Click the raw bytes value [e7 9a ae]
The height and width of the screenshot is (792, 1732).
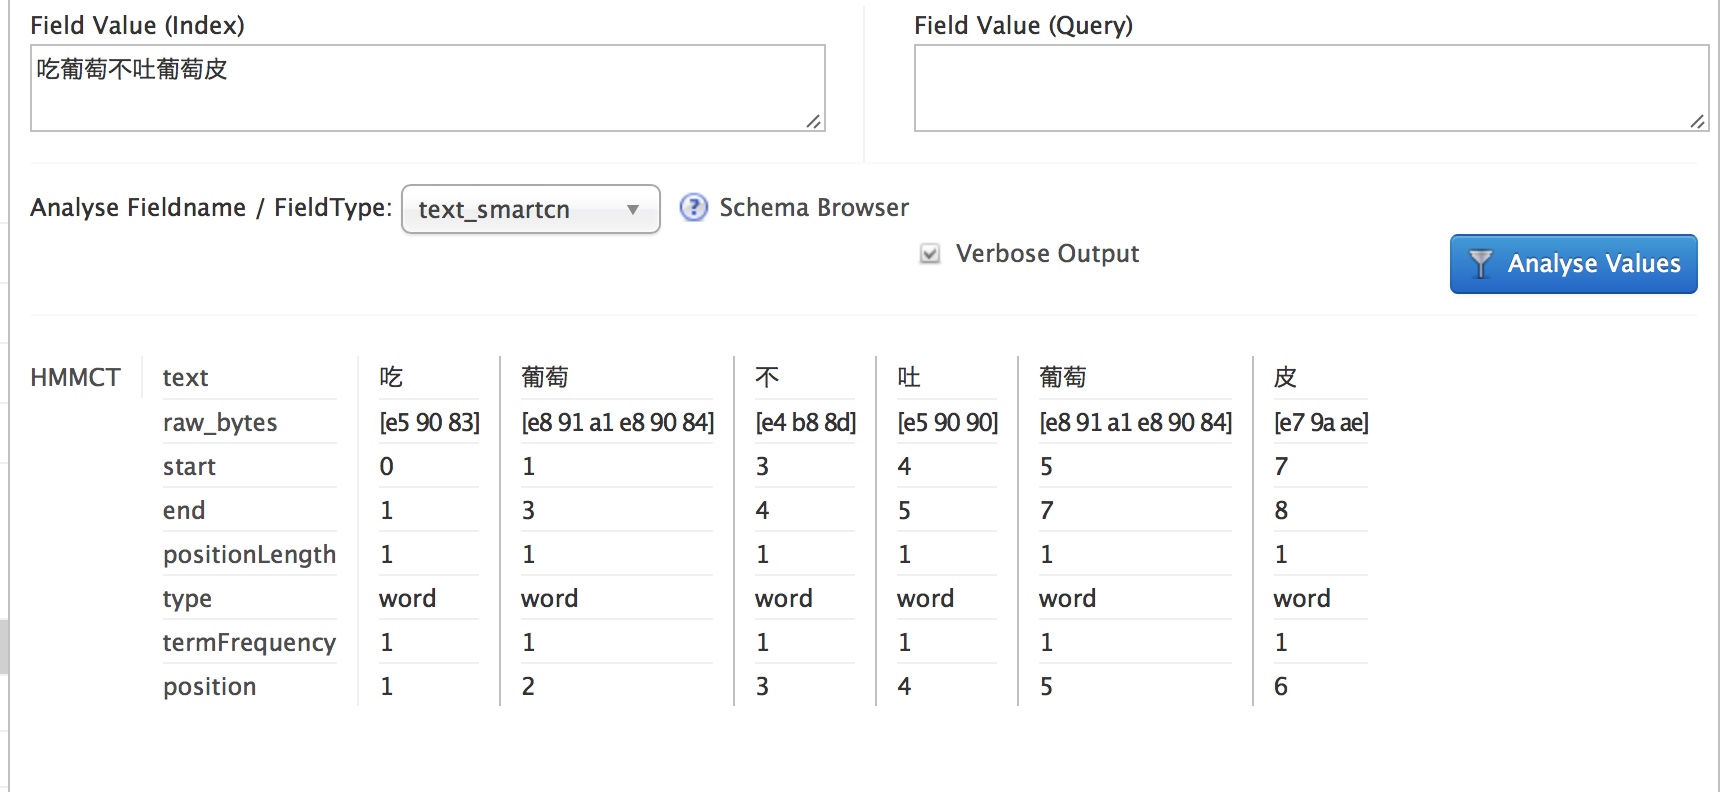coord(1321,422)
